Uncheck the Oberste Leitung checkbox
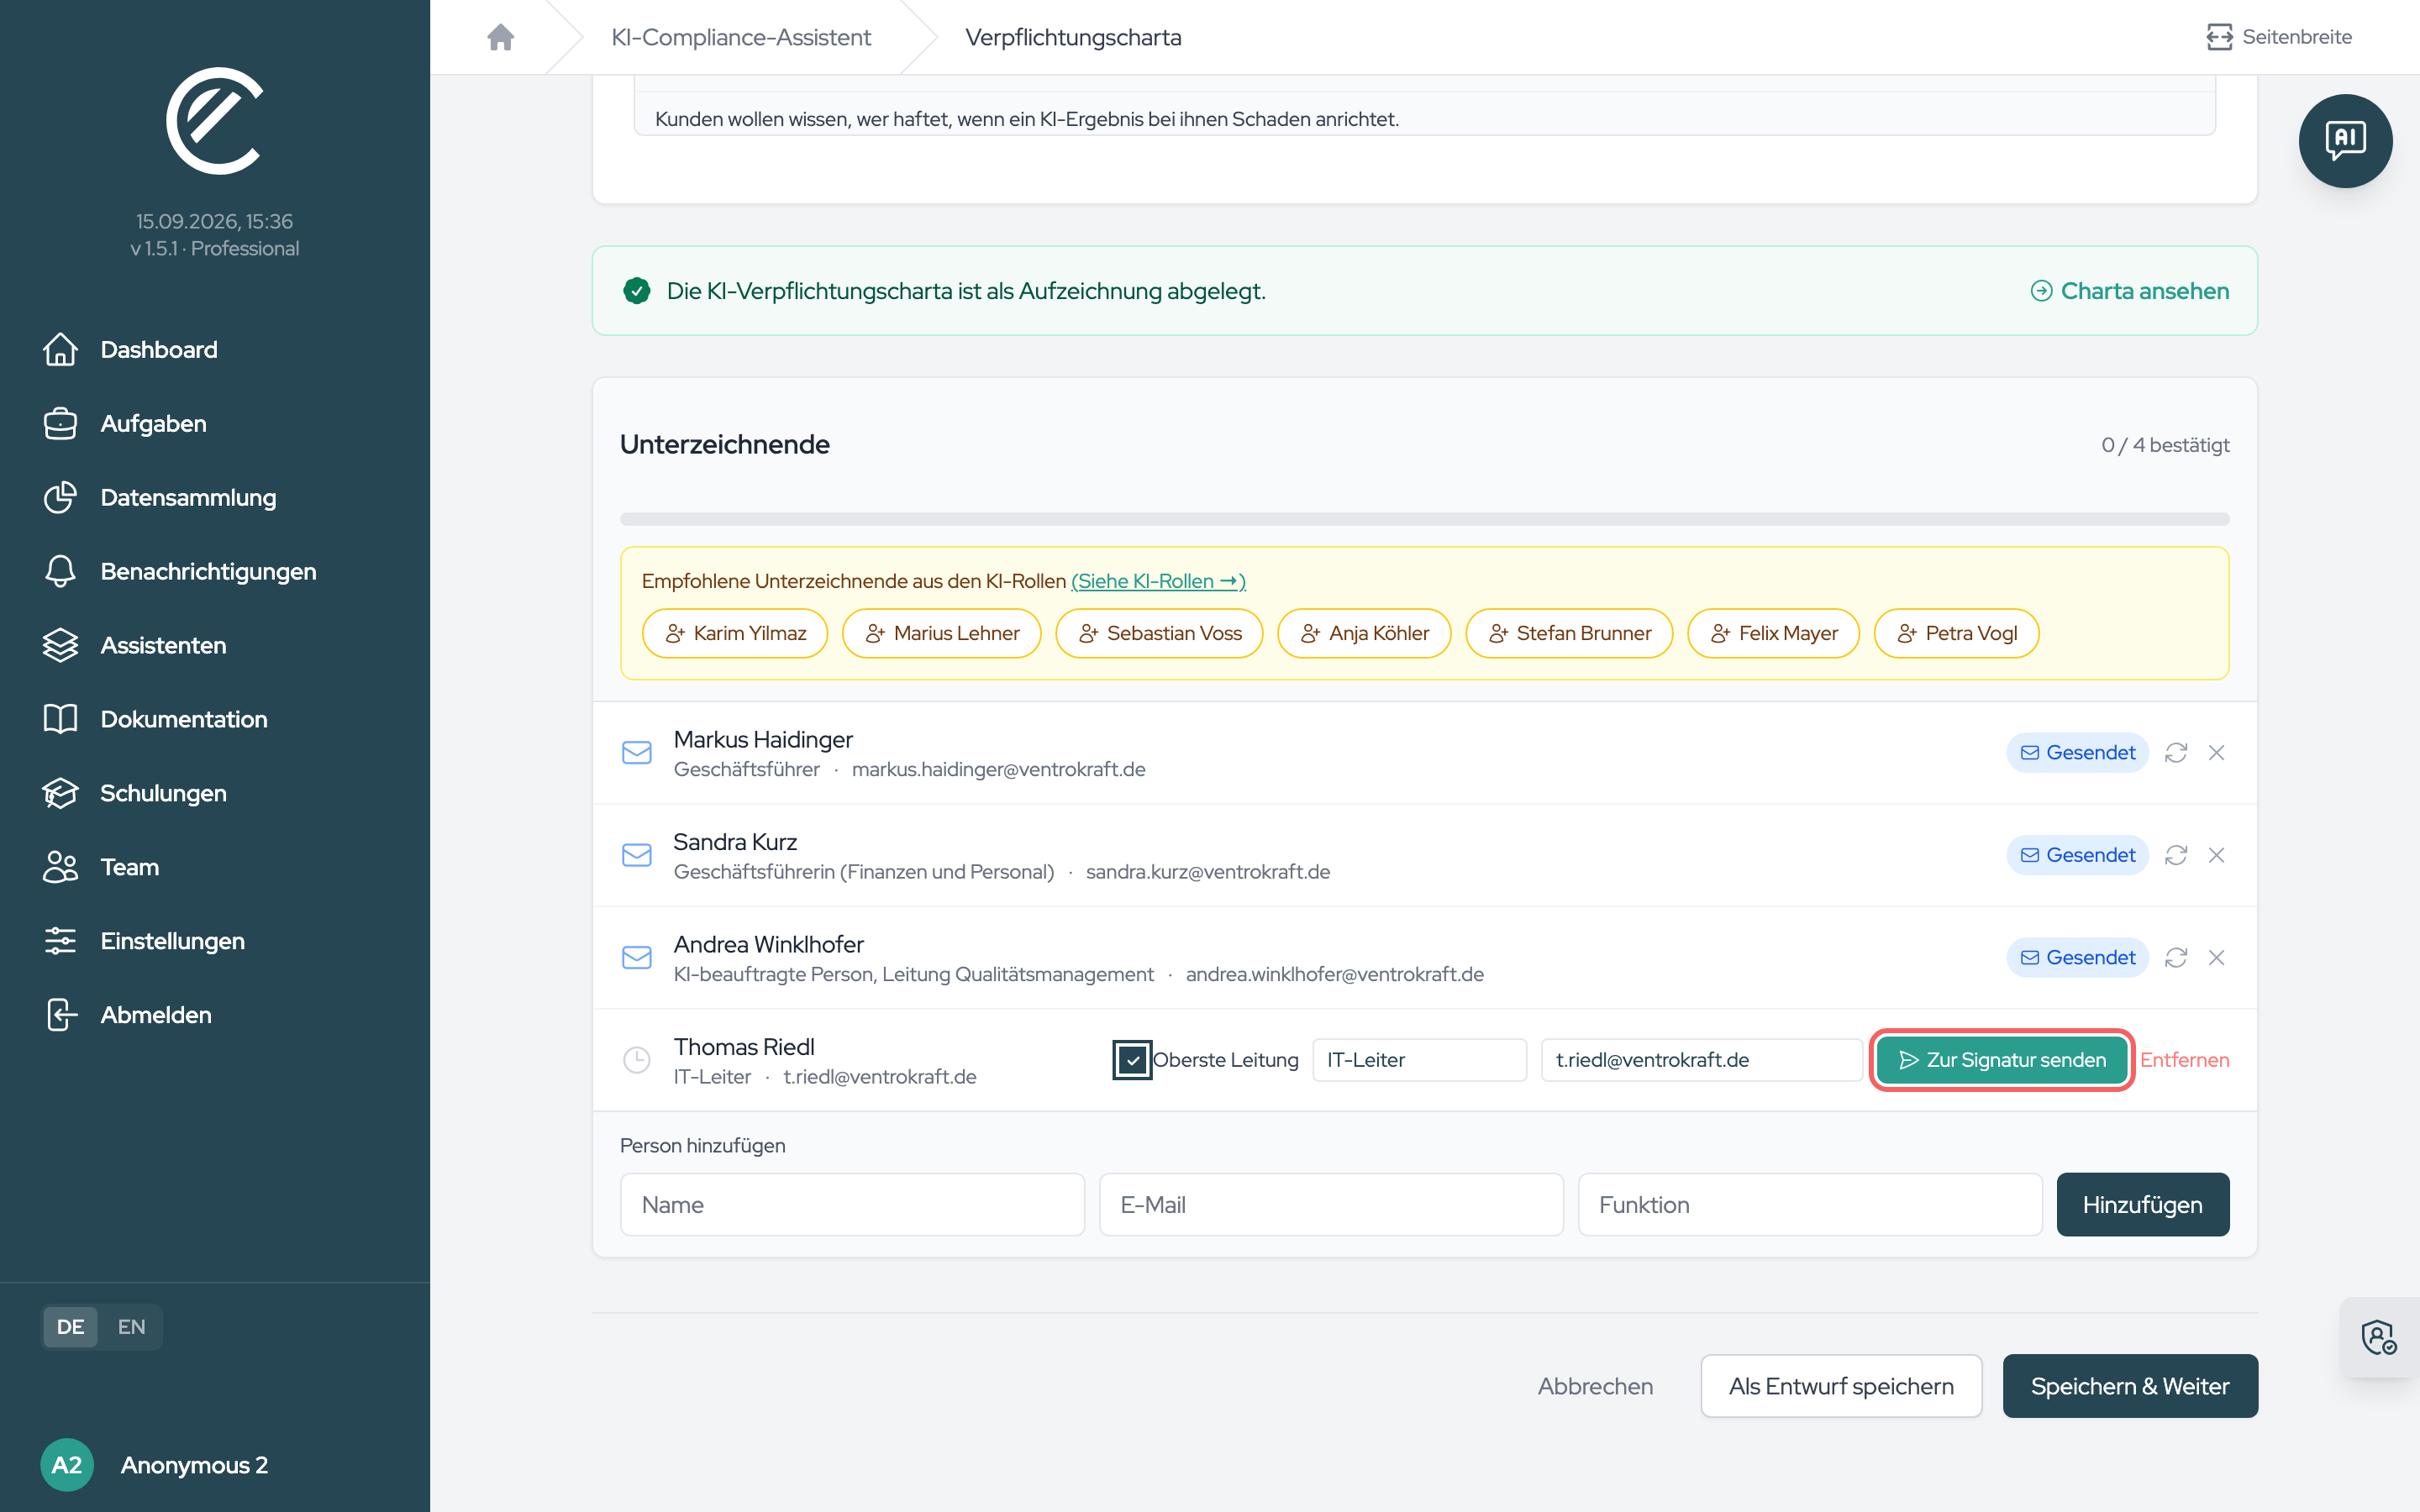This screenshot has width=2420, height=1512. (1132, 1060)
